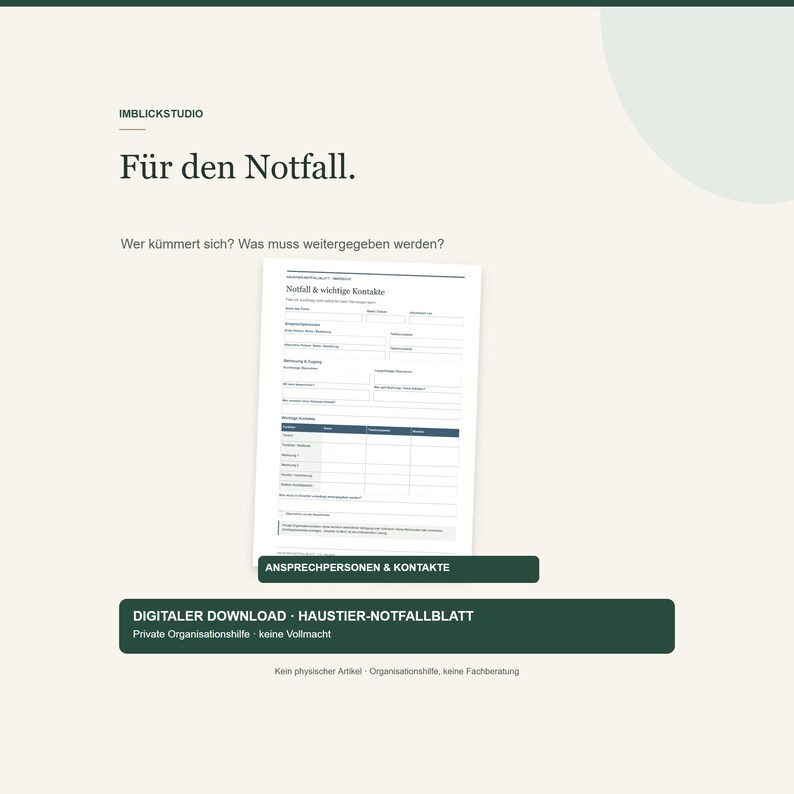Screen dimensions: 794x794
Task: Click the 'Aktualisiert von' field in the document
Action: click(x=436, y=321)
